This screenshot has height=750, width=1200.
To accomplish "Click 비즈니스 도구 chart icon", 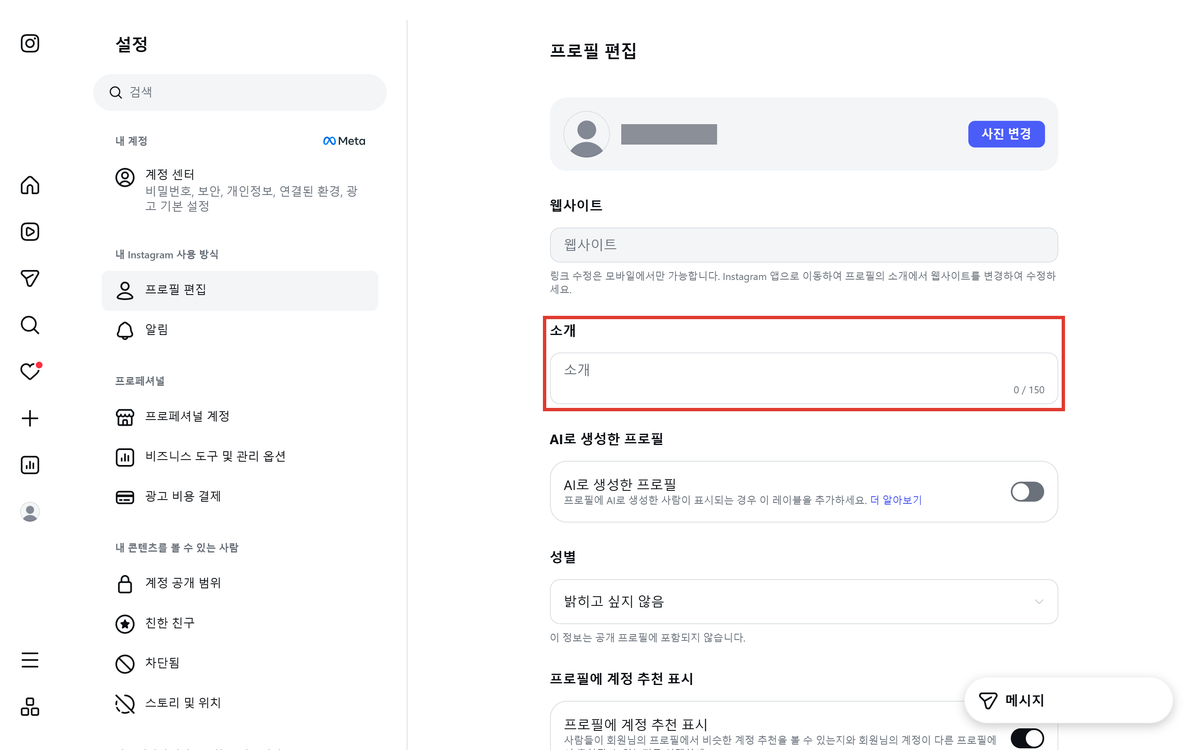I will pos(125,457).
